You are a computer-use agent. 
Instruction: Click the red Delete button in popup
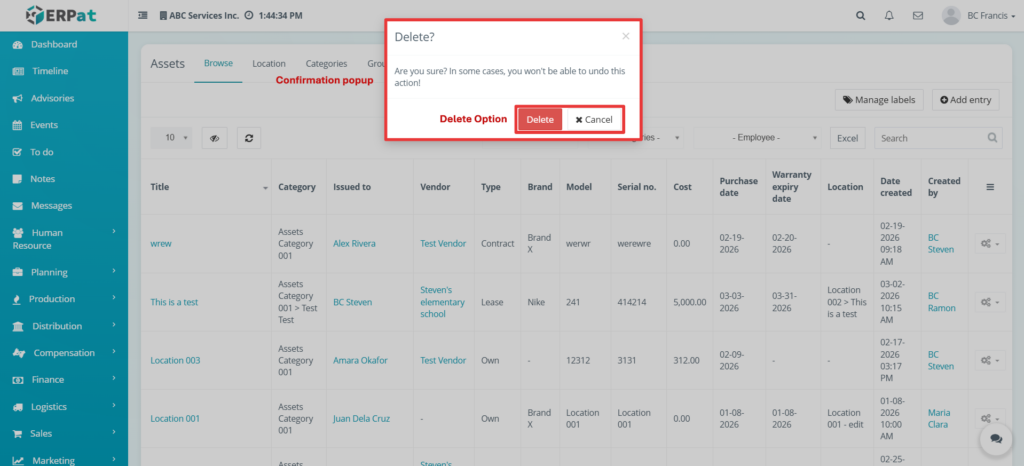(540, 119)
